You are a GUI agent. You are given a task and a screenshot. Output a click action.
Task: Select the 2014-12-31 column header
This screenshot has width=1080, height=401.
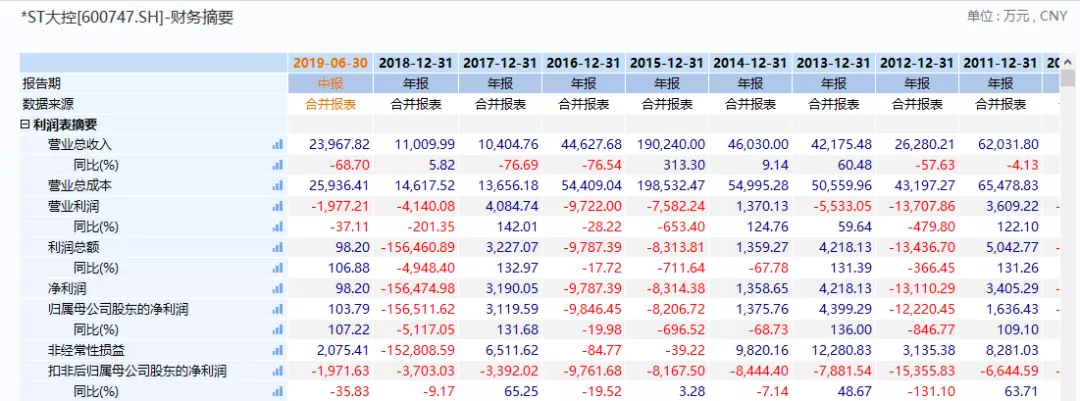[x=751, y=63]
